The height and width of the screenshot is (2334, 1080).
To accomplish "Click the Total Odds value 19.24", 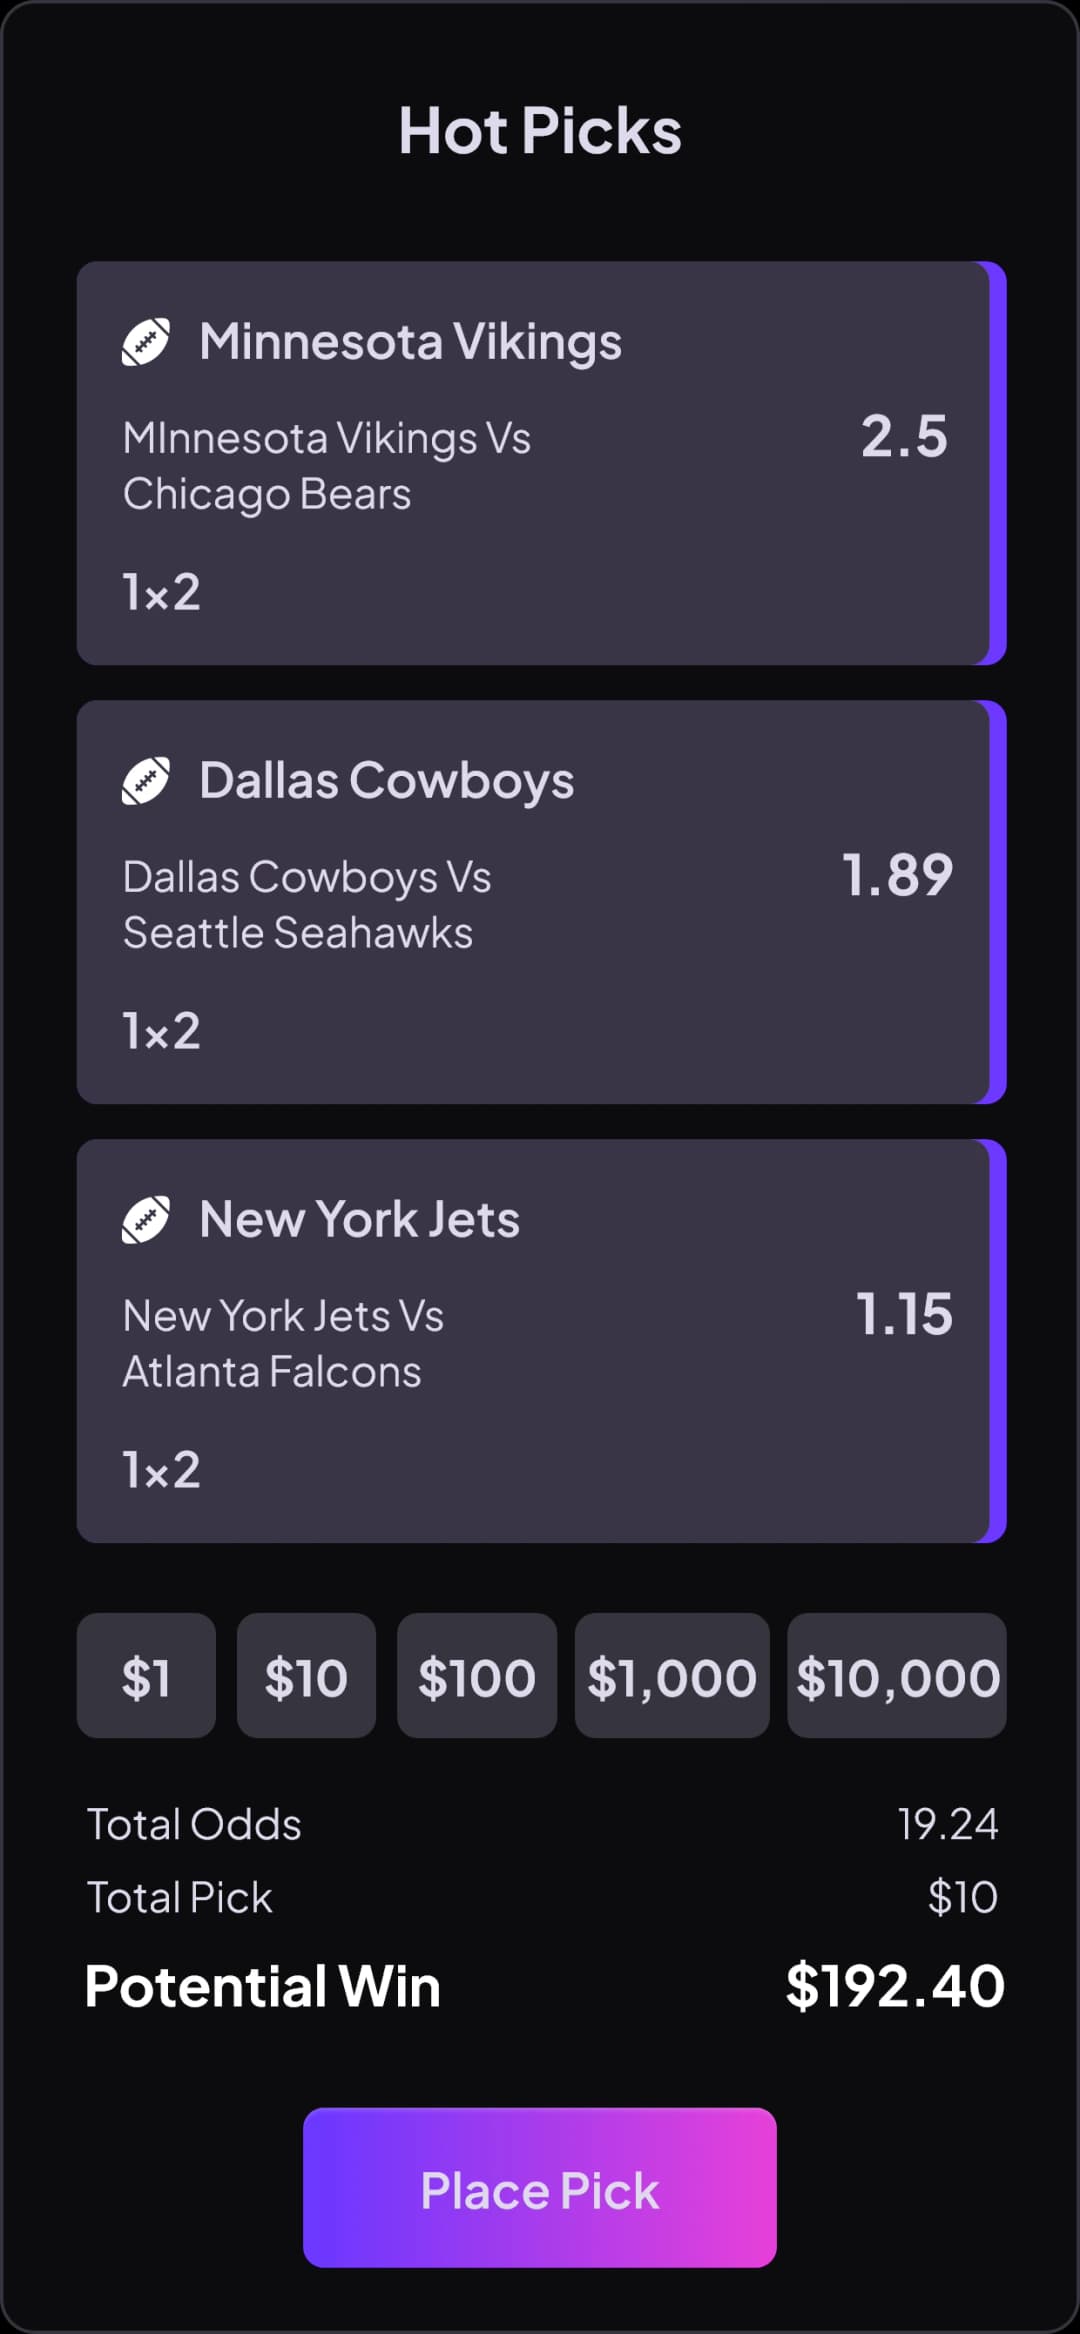I will pyautogui.click(x=948, y=1824).
